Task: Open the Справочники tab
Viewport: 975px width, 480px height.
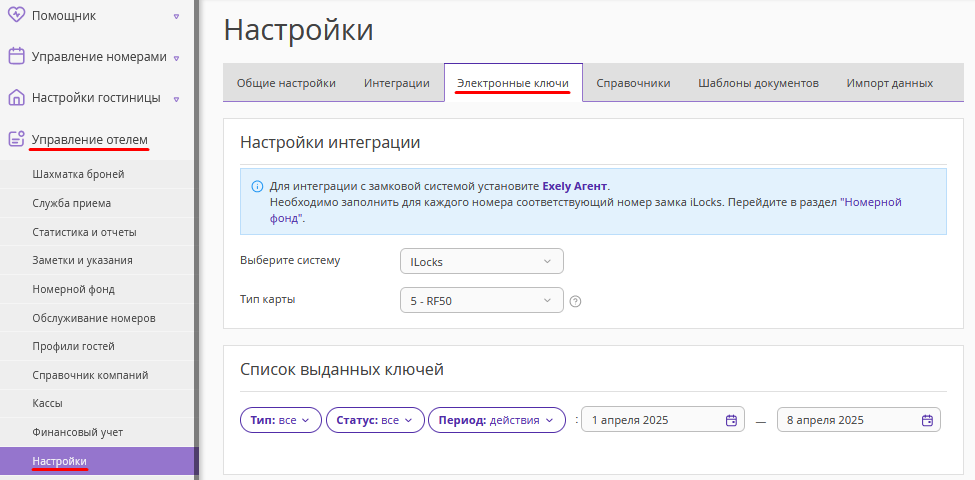Action: (633, 83)
